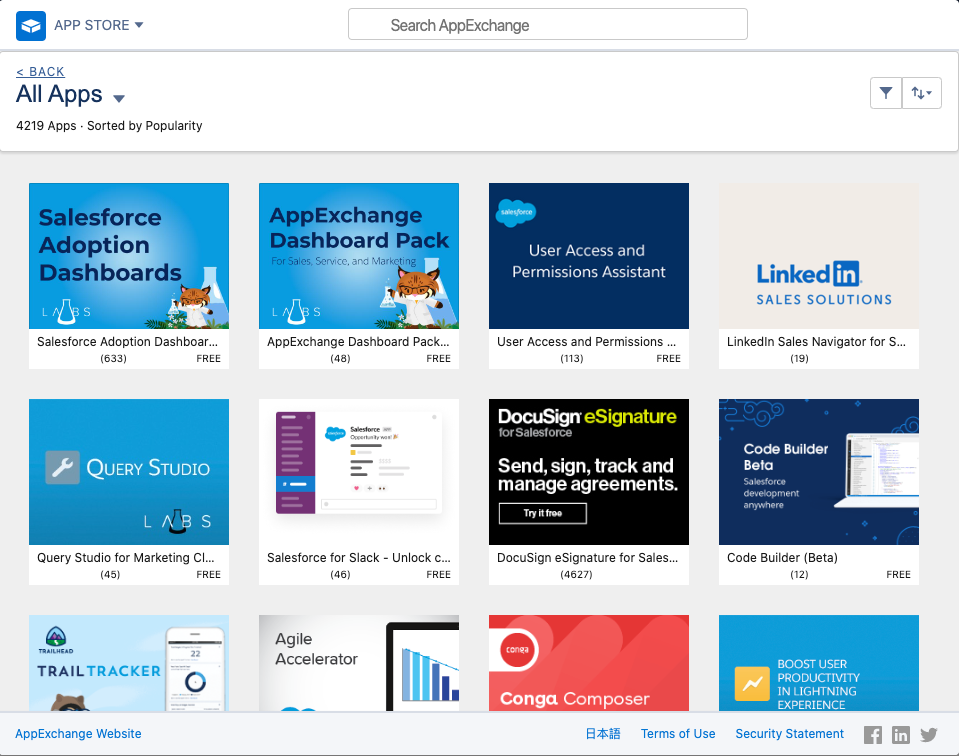The width and height of the screenshot is (959, 756).
Task: Switch language to 日本語
Action: click(x=603, y=733)
